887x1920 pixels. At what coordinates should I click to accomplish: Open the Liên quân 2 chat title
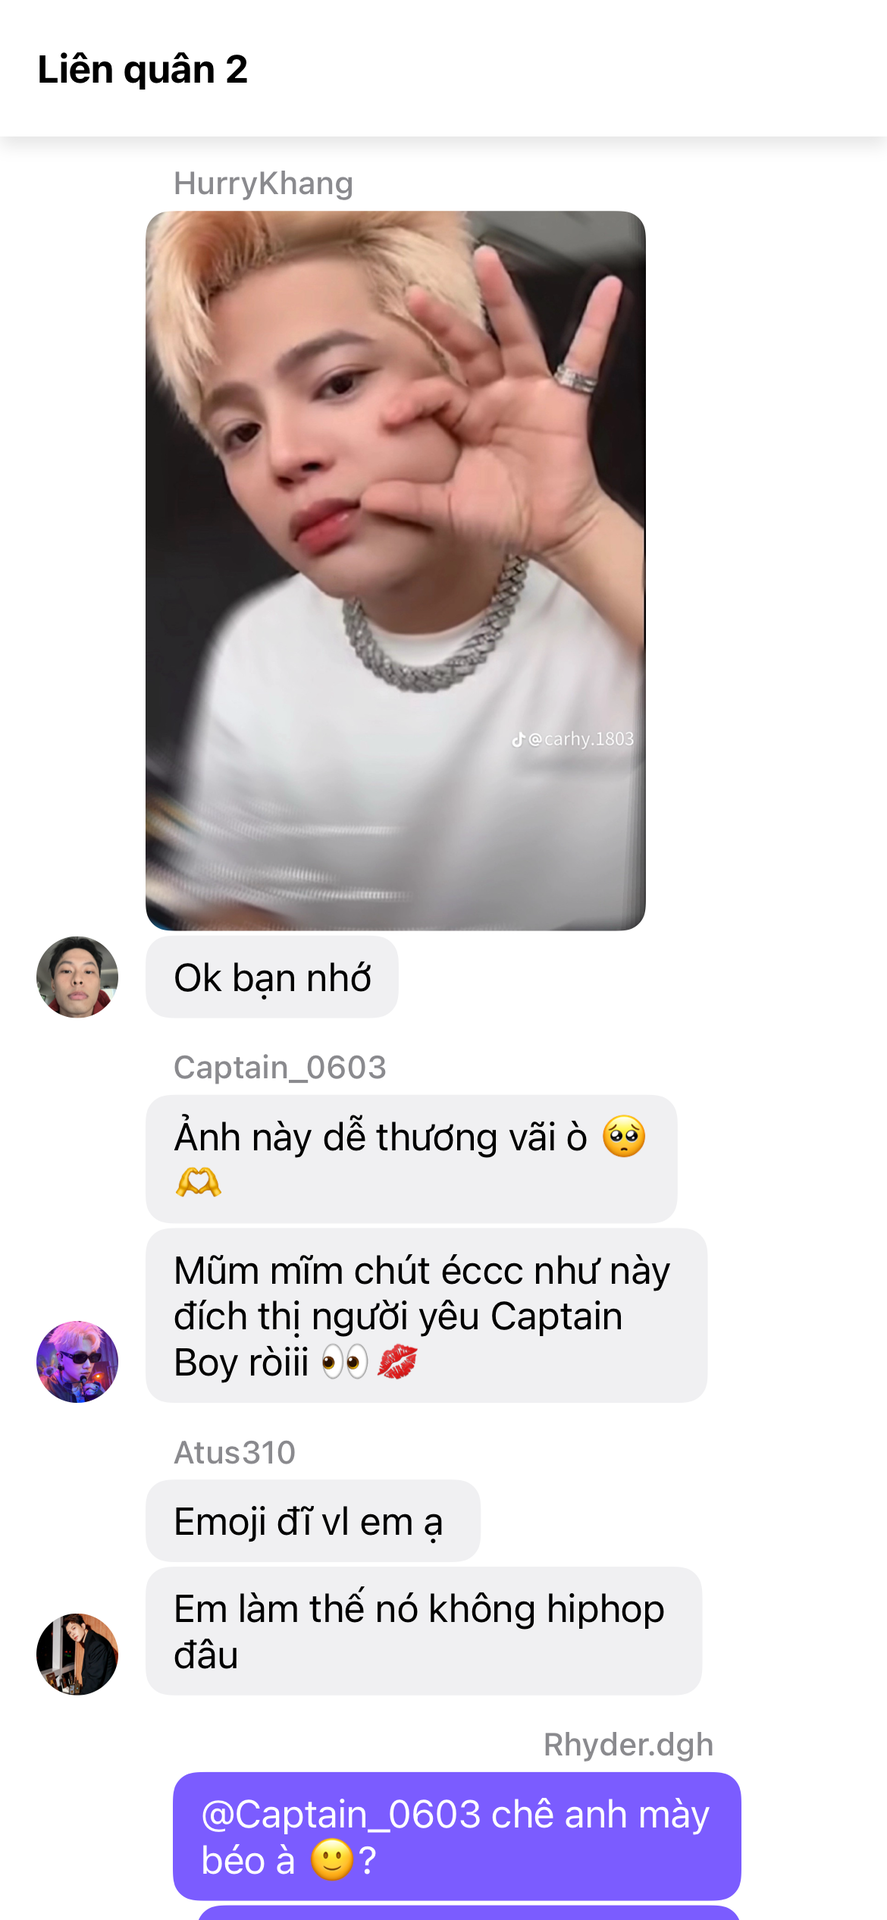142,69
